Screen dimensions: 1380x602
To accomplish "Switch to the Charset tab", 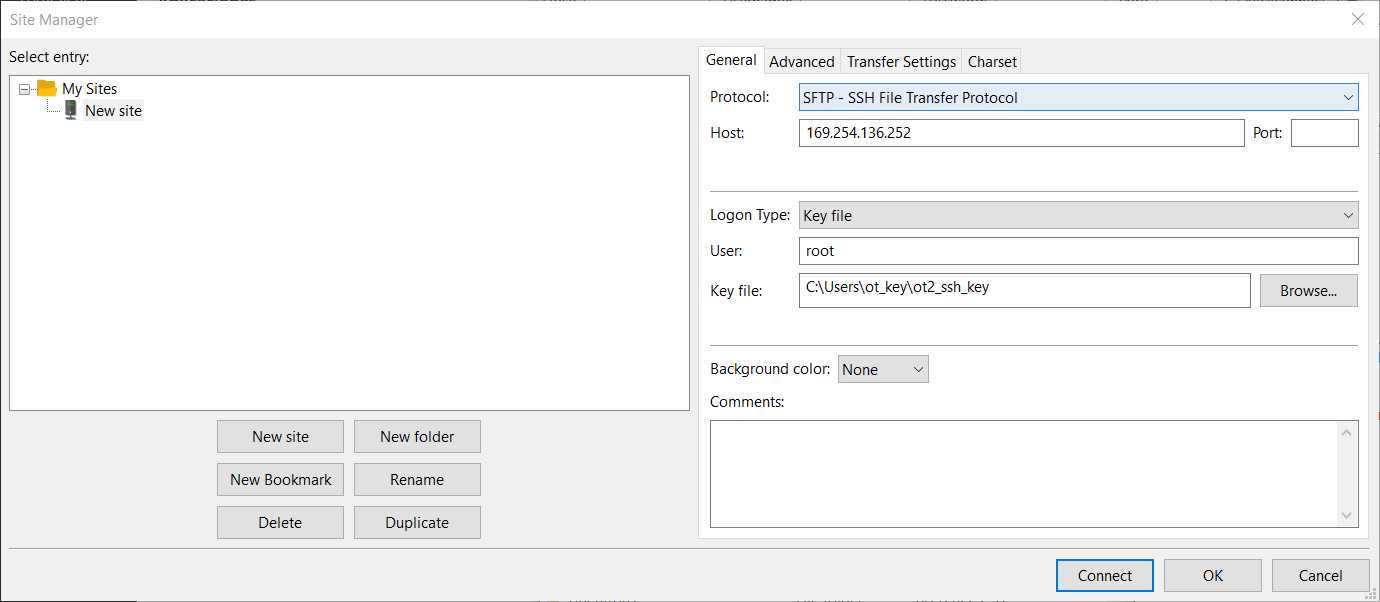I will (x=992, y=62).
